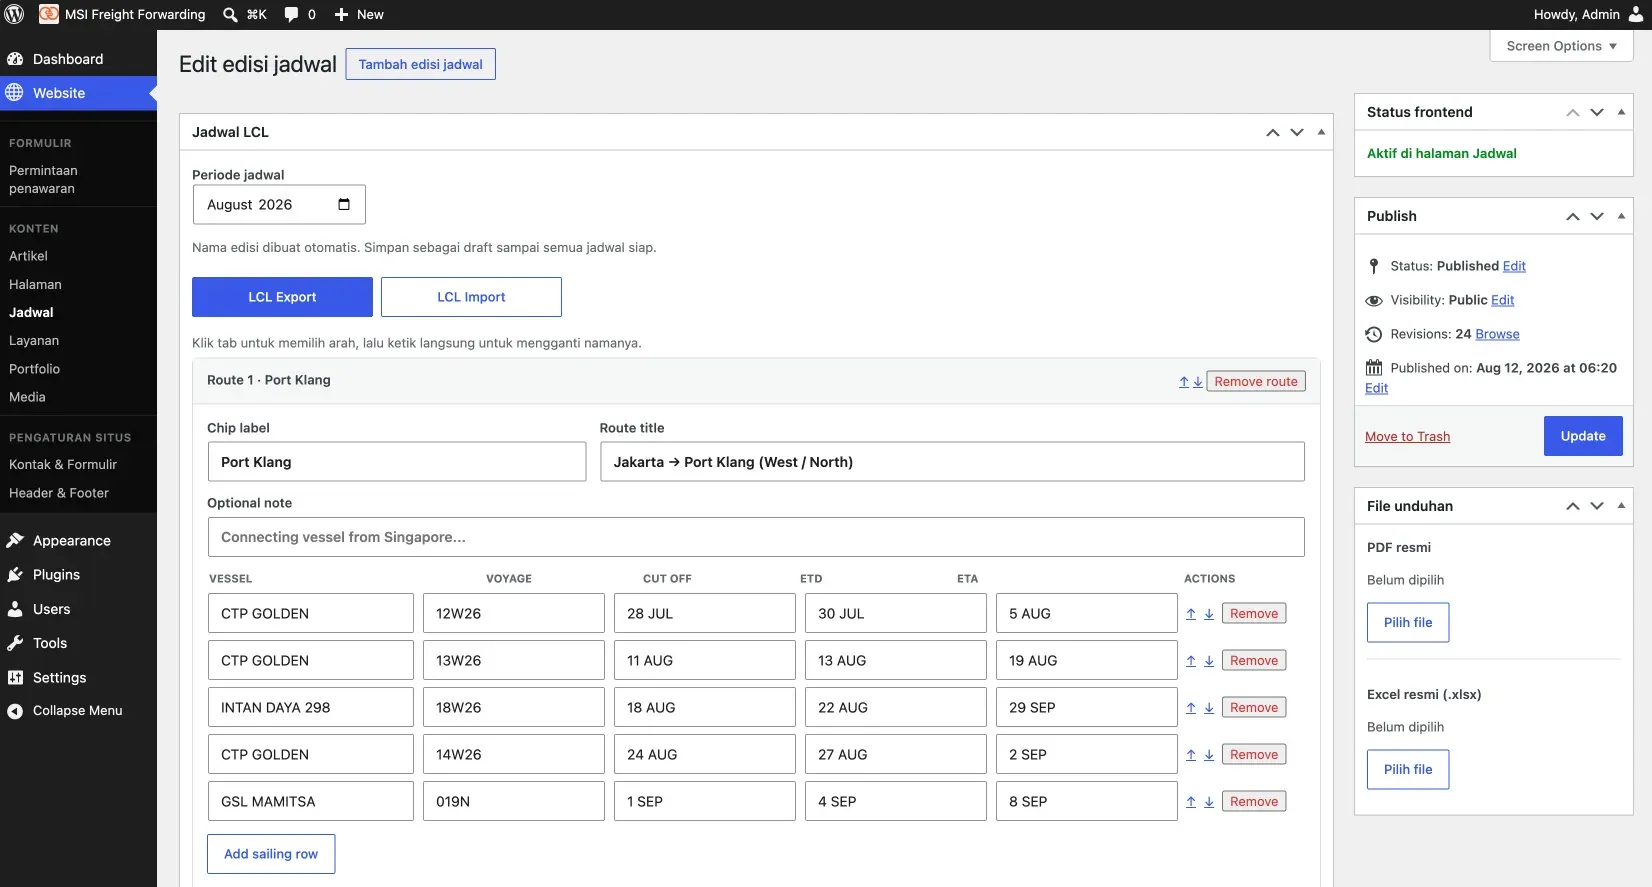The width and height of the screenshot is (1652, 887).
Task: Move GSL MAMITSA row up
Action: click(1191, 802)
